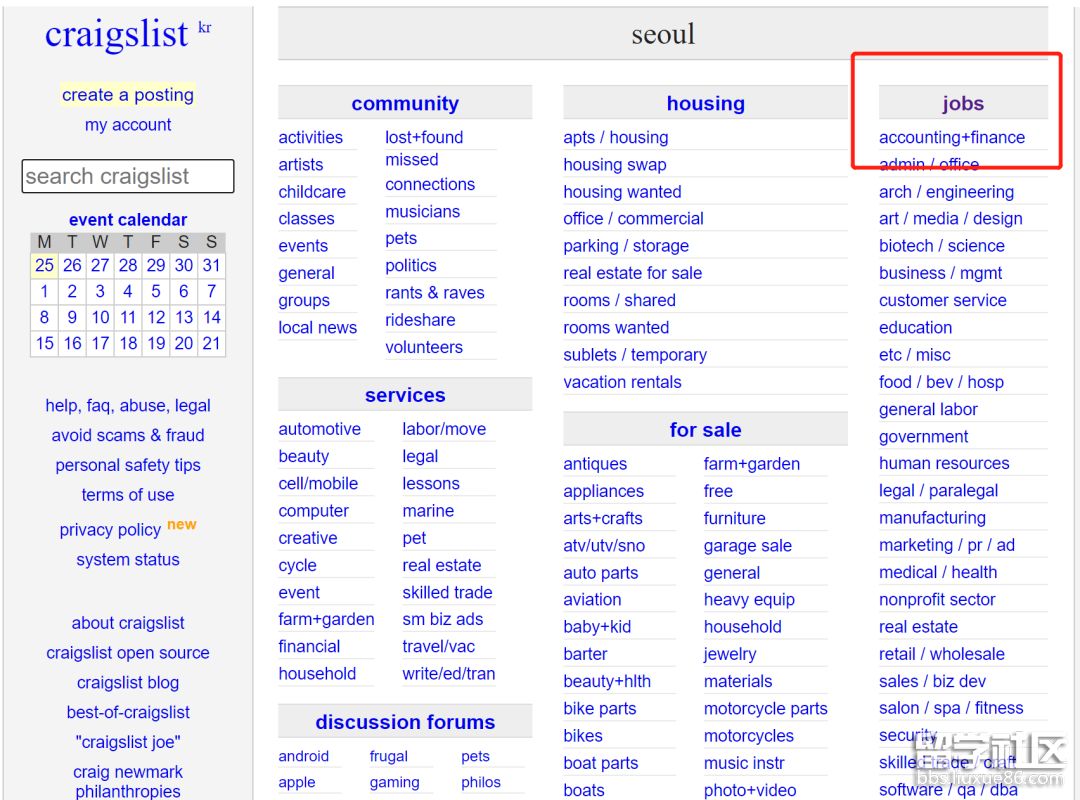The image size is (1080, 800).
Task: Open rants & raves
Action: [435, 293]
